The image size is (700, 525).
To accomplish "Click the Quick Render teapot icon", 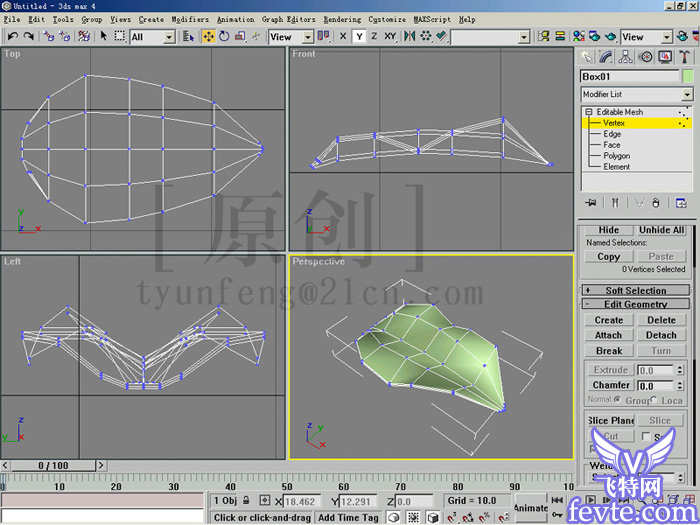I will tap(611, 36).
